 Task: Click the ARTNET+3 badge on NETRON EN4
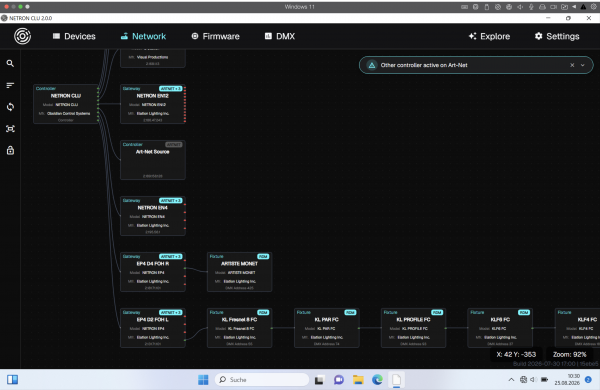(x=171, y=201)
